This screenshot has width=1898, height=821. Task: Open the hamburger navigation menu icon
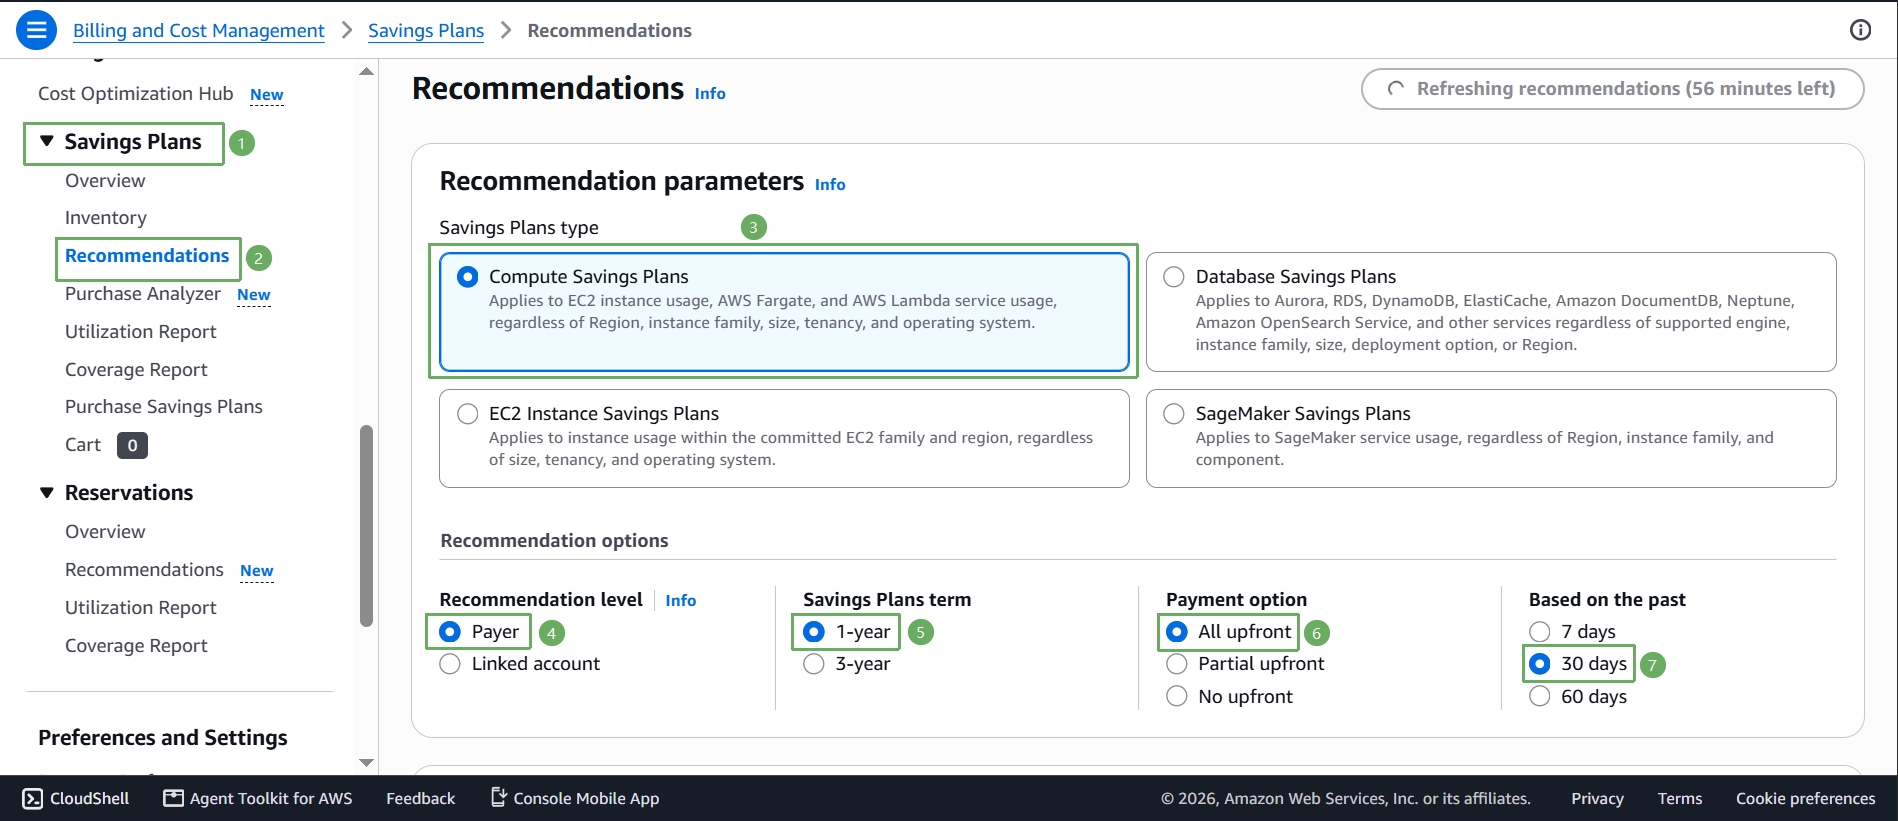coord(36,30)
